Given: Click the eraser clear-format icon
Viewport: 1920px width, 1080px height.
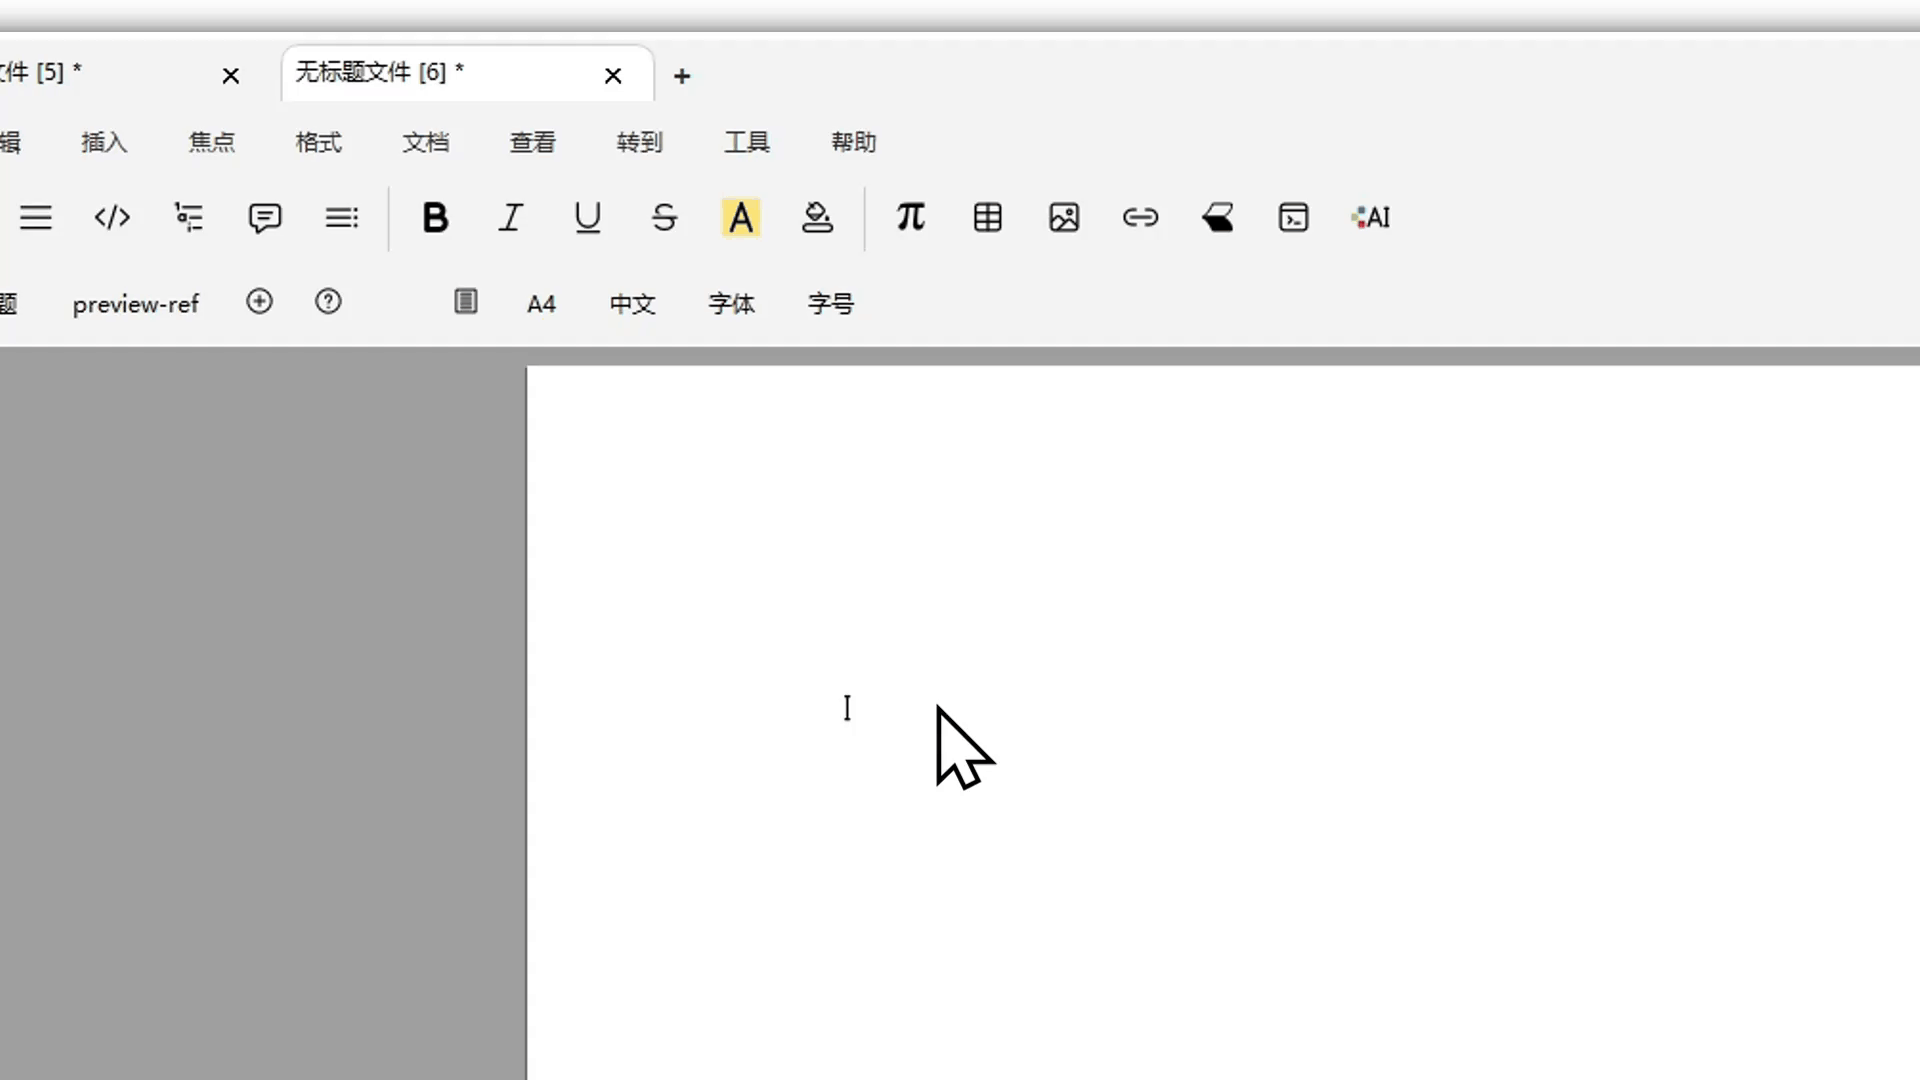Looking at the screenshot, I should 1217,217.
